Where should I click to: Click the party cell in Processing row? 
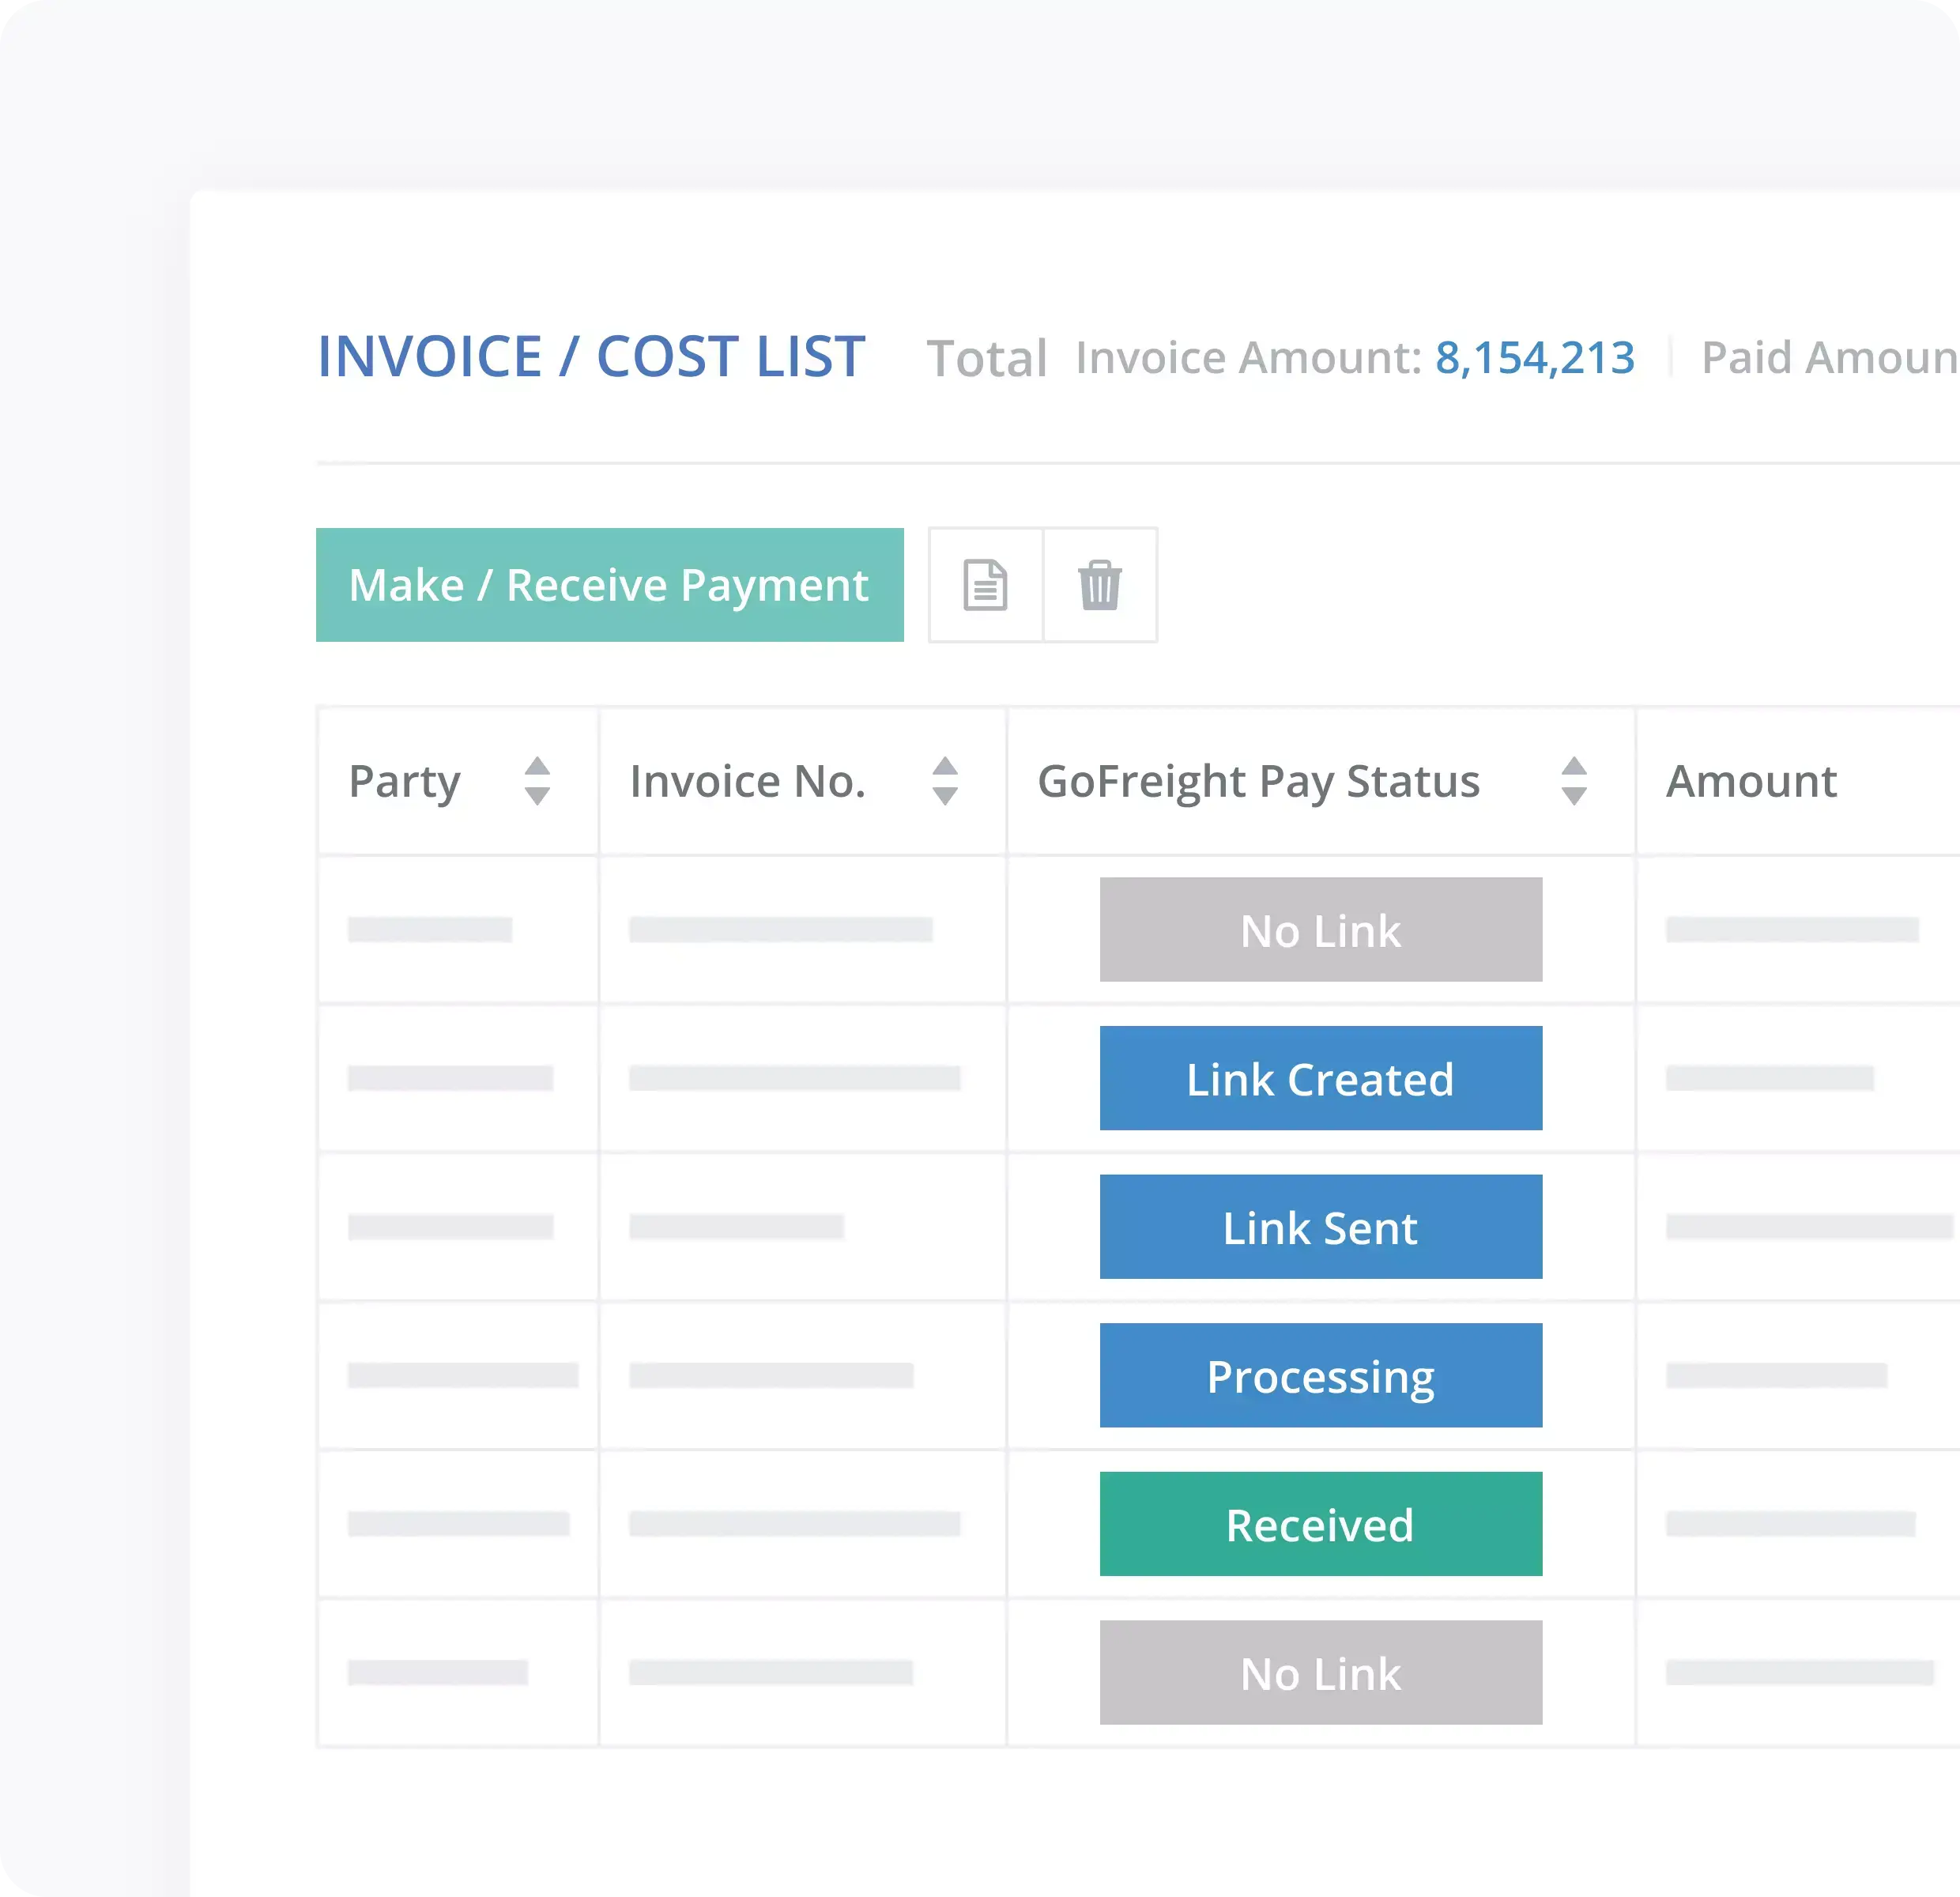click(462, 1375)
